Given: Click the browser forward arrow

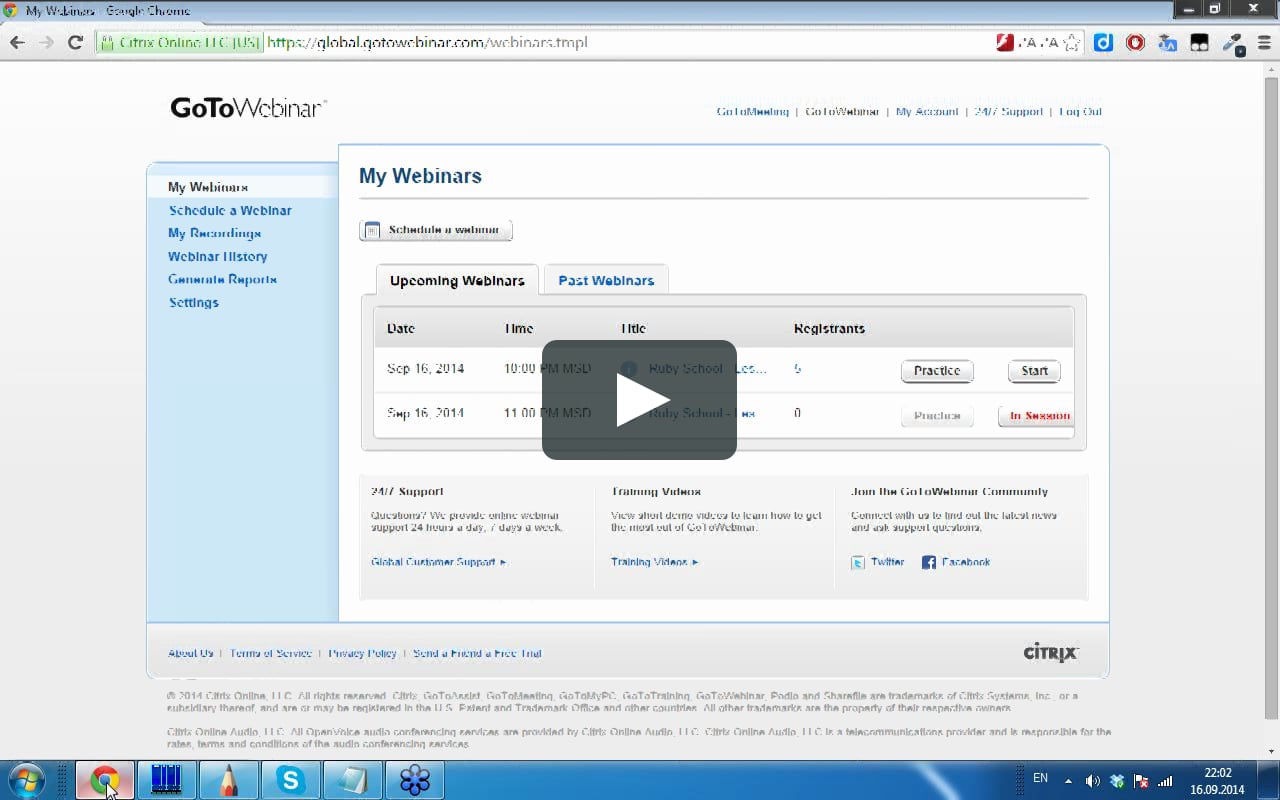Looking at the screenshot, I should tap(46, 43).
